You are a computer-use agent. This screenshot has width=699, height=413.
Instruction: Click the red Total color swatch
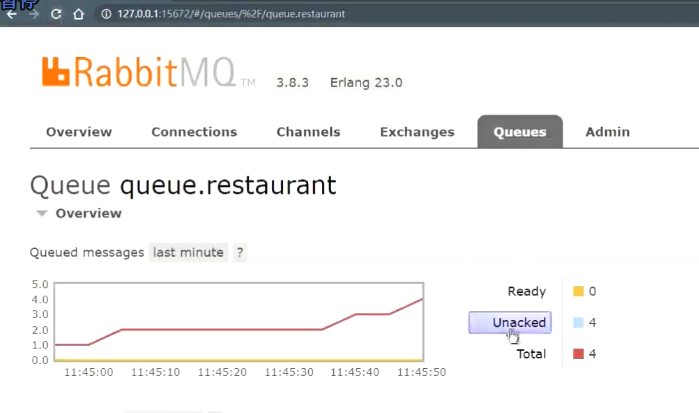point(578,354)
